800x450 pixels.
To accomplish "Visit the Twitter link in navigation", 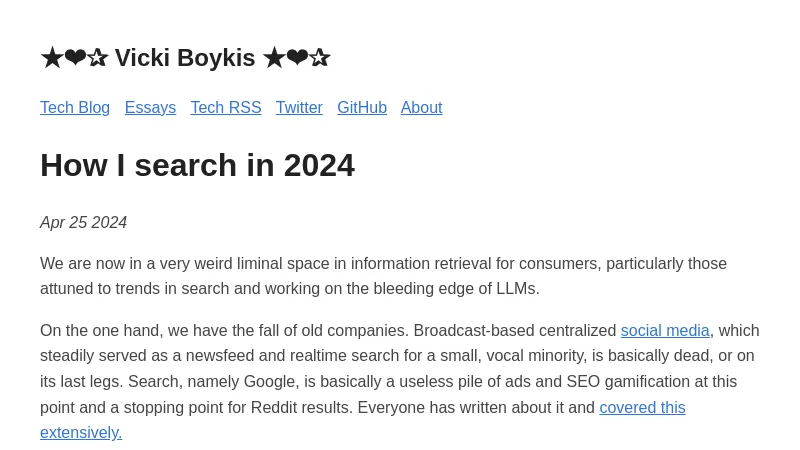I will (x=299, y=108).
